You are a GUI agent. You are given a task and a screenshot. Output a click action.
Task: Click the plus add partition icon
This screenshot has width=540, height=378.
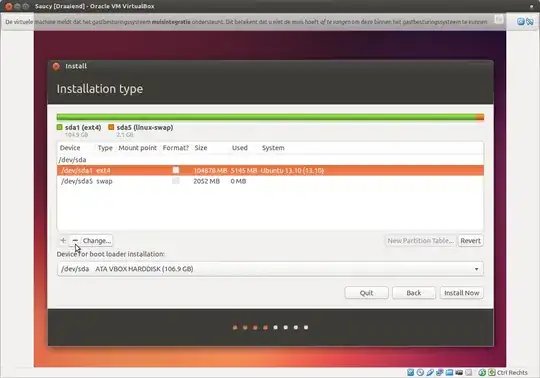pyautogui.click(x=63, y=241)
